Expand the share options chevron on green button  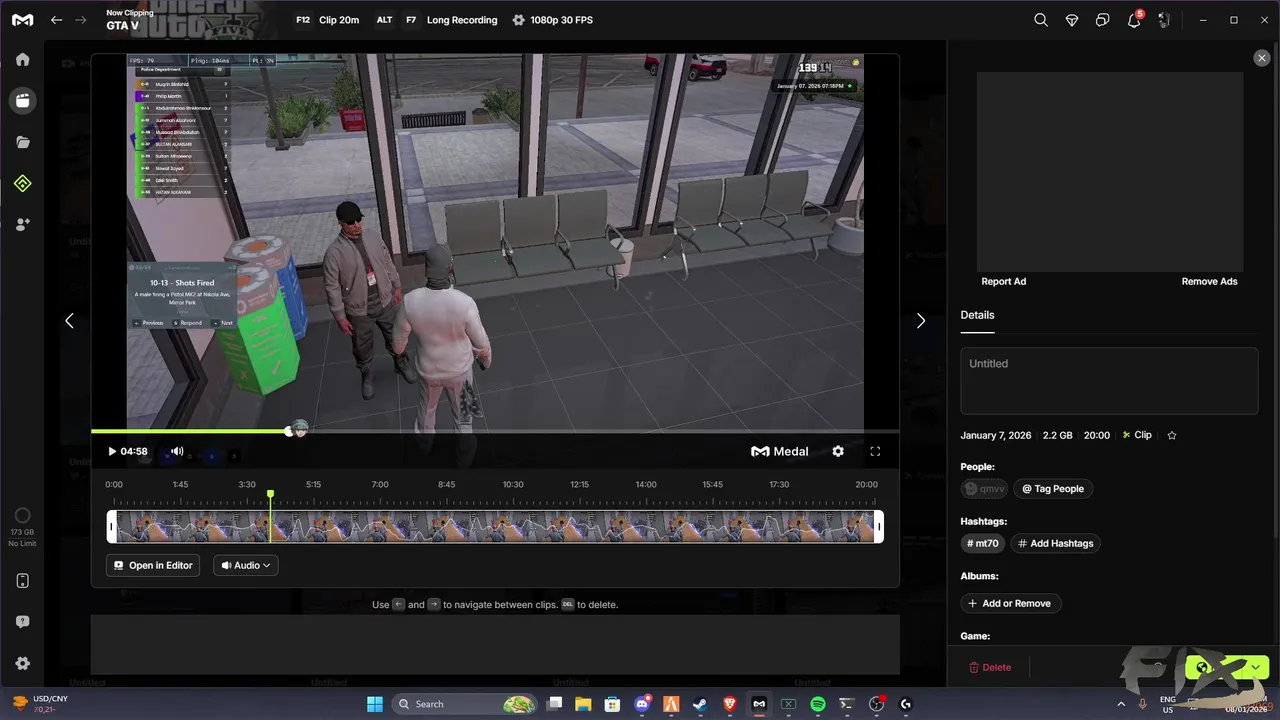coord(1256,667)
